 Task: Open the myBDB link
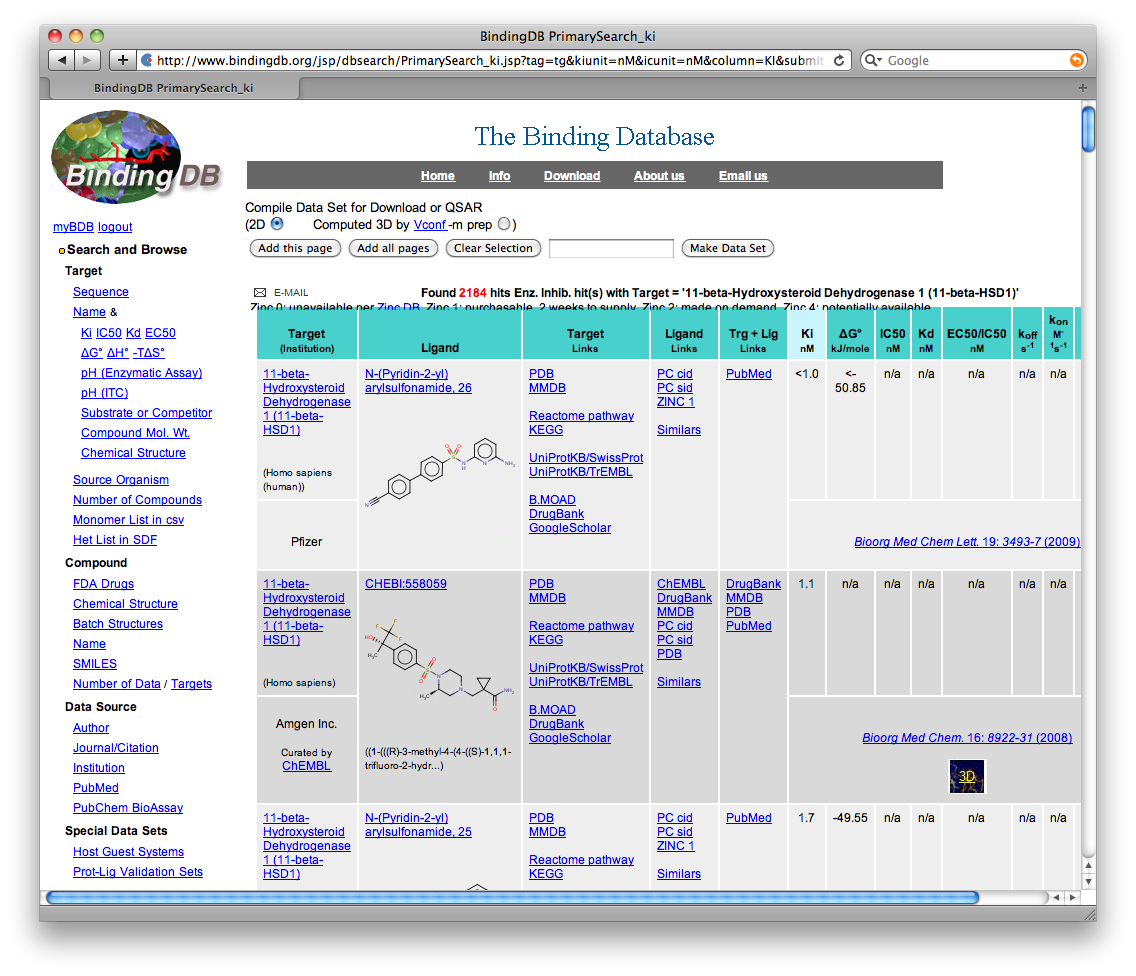click(73, 227)
